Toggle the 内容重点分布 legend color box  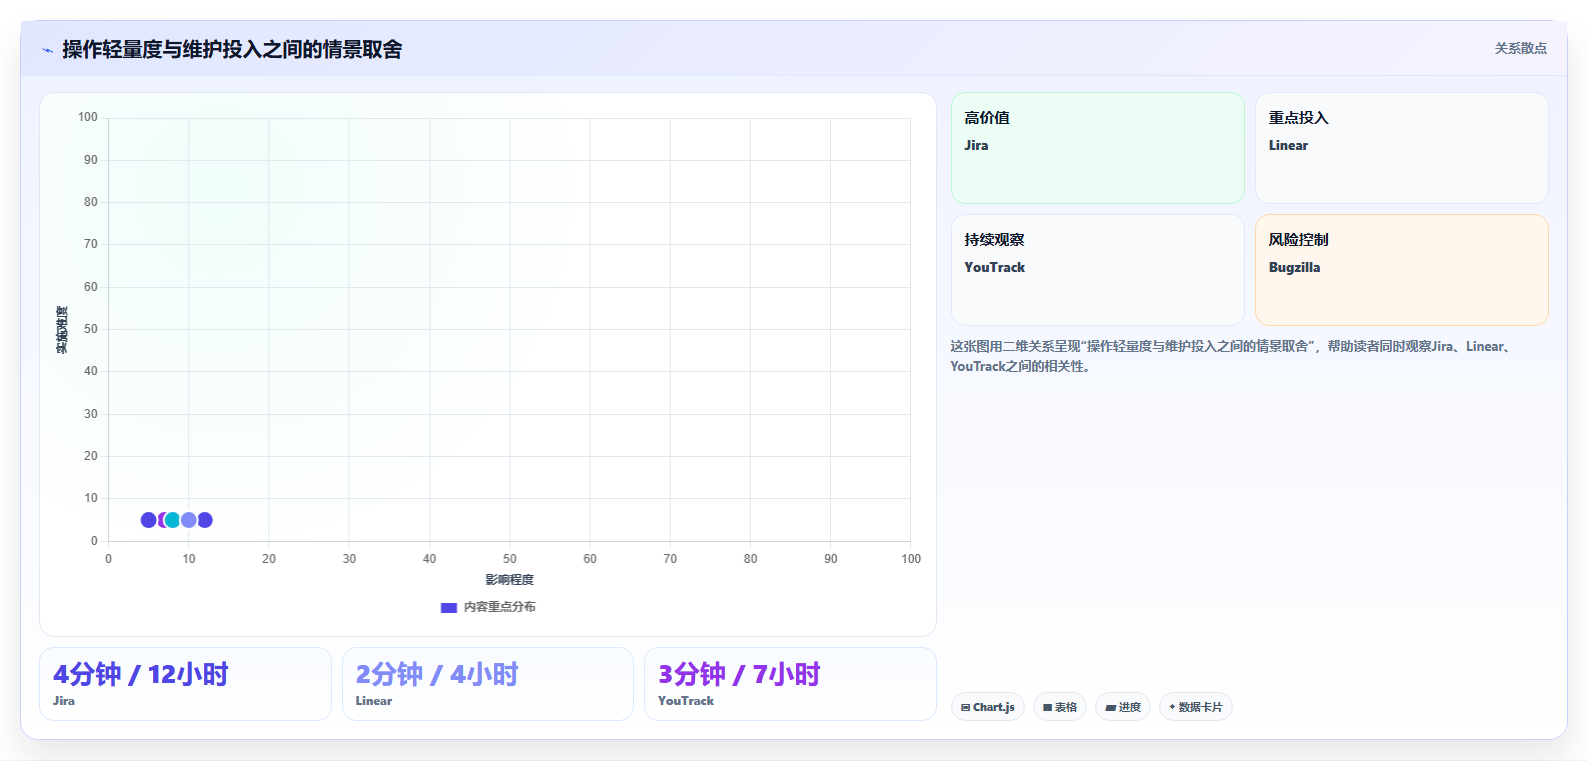(449, 607)
